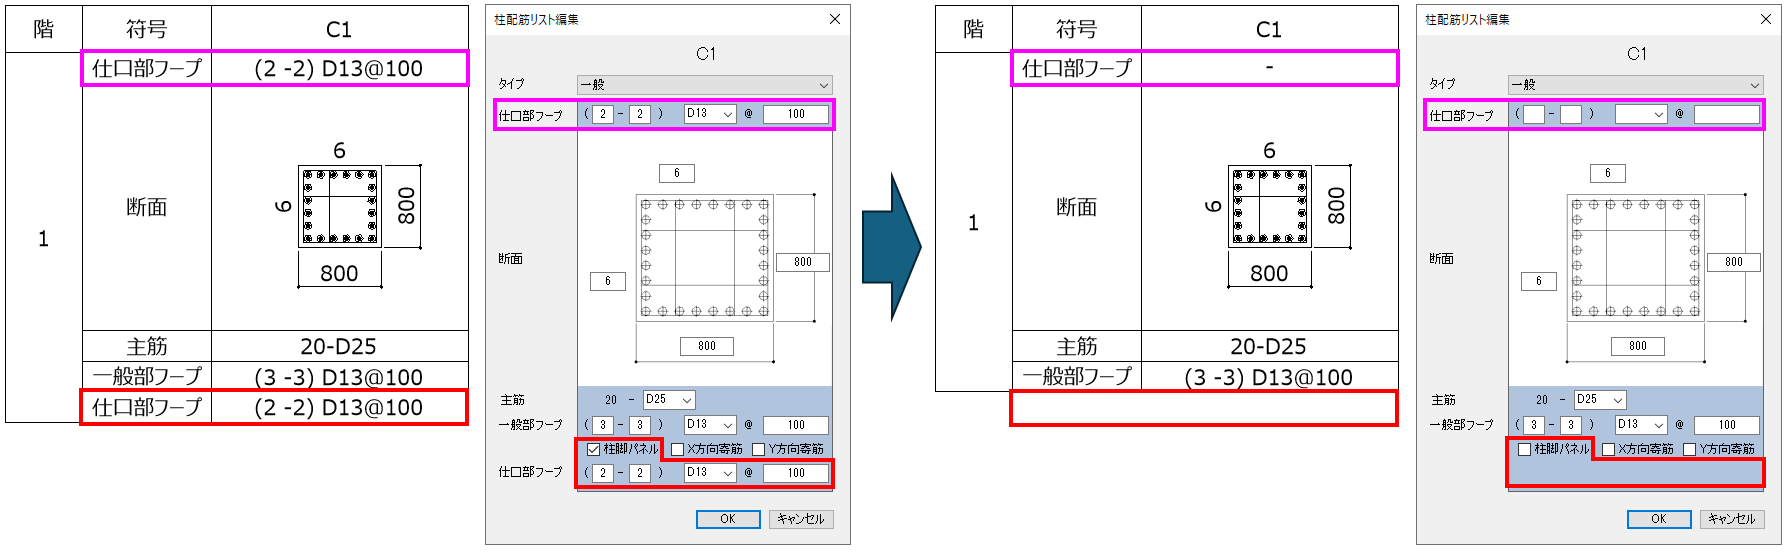1787x553 pixels.
Task: Click (3 -3) D13@100 cell in right table
Action: point(1270,377)
